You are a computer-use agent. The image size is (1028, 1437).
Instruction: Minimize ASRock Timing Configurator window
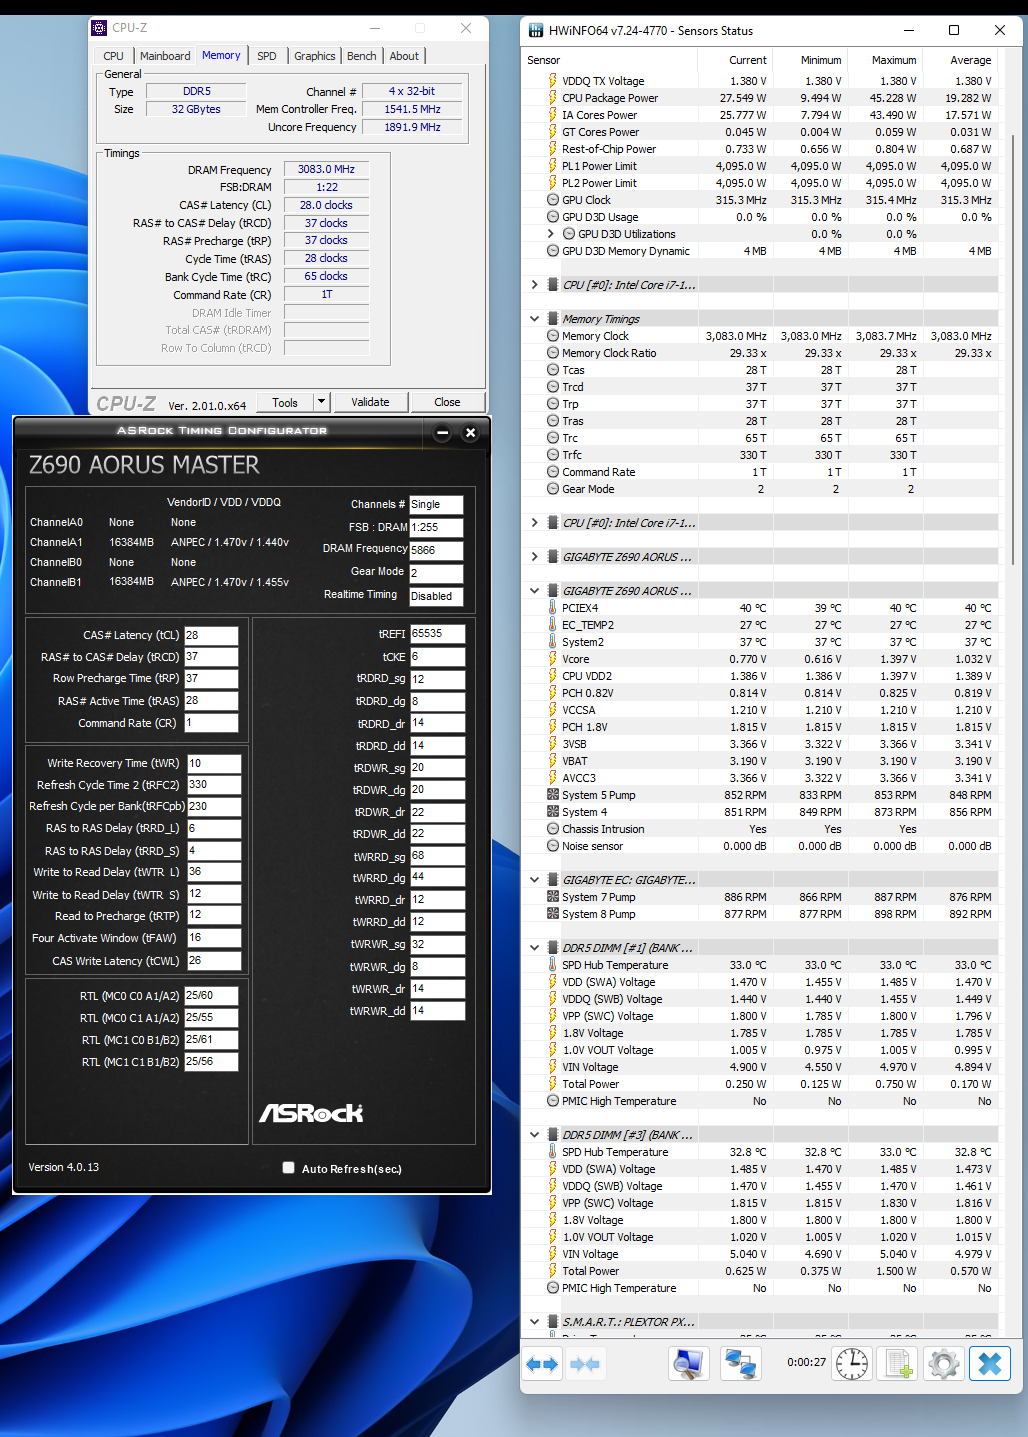tap(442, 433)
